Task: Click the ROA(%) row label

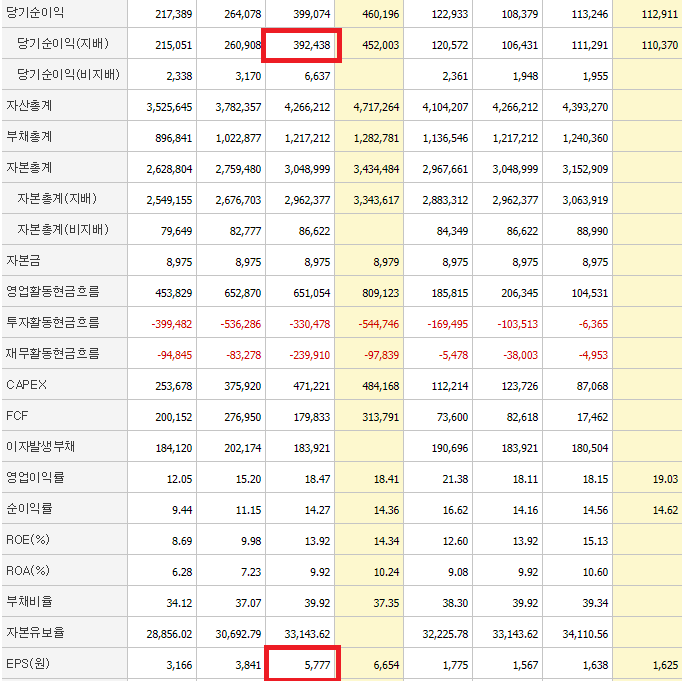Action: (28, 571)
